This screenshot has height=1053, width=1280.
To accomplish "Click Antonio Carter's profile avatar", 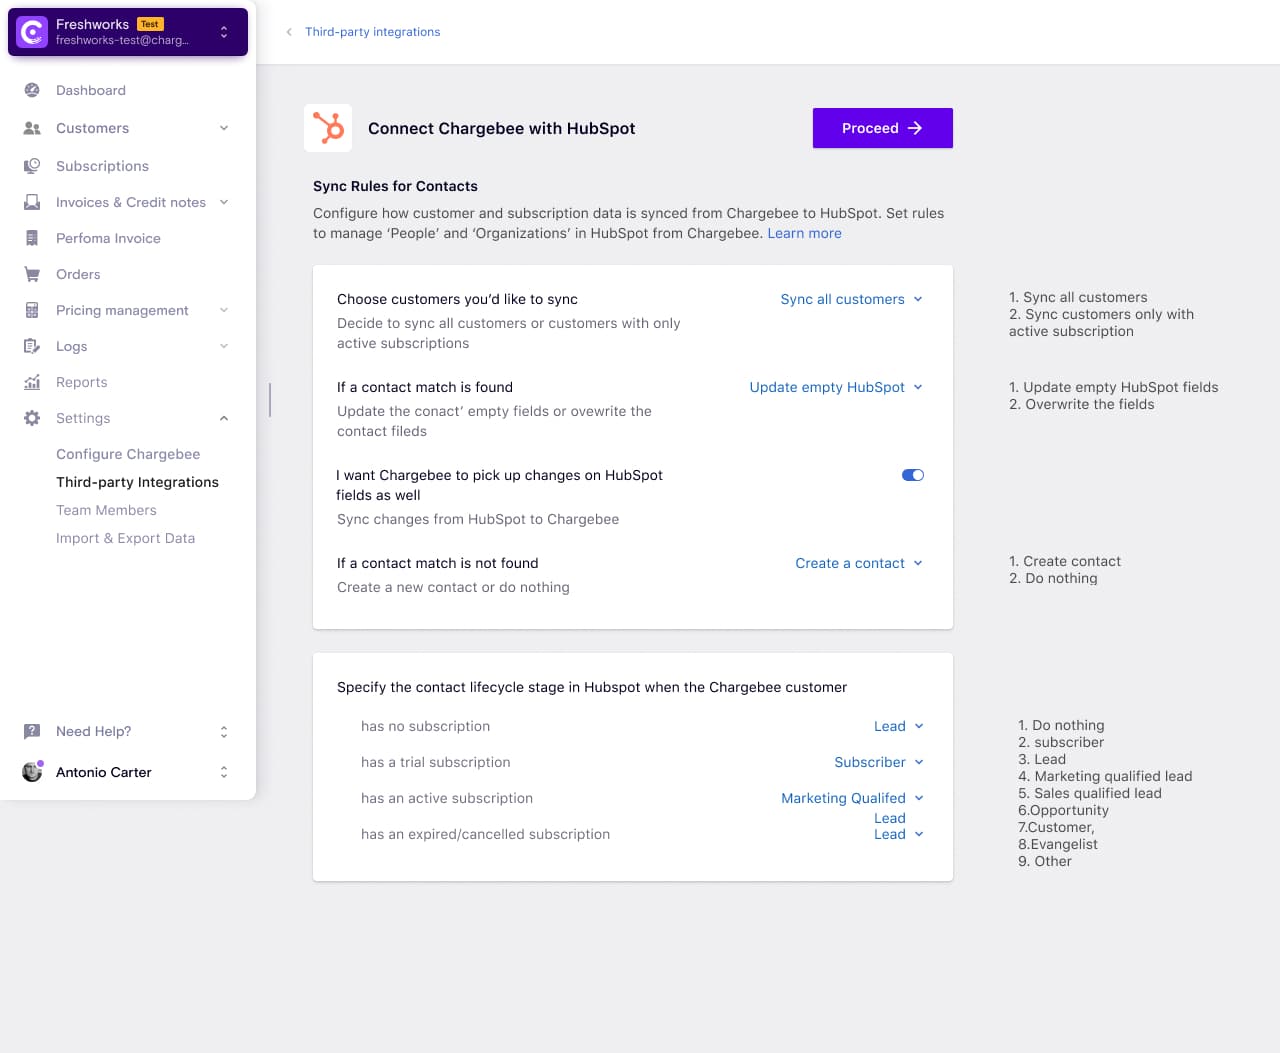I will click(x=32, y=771).
